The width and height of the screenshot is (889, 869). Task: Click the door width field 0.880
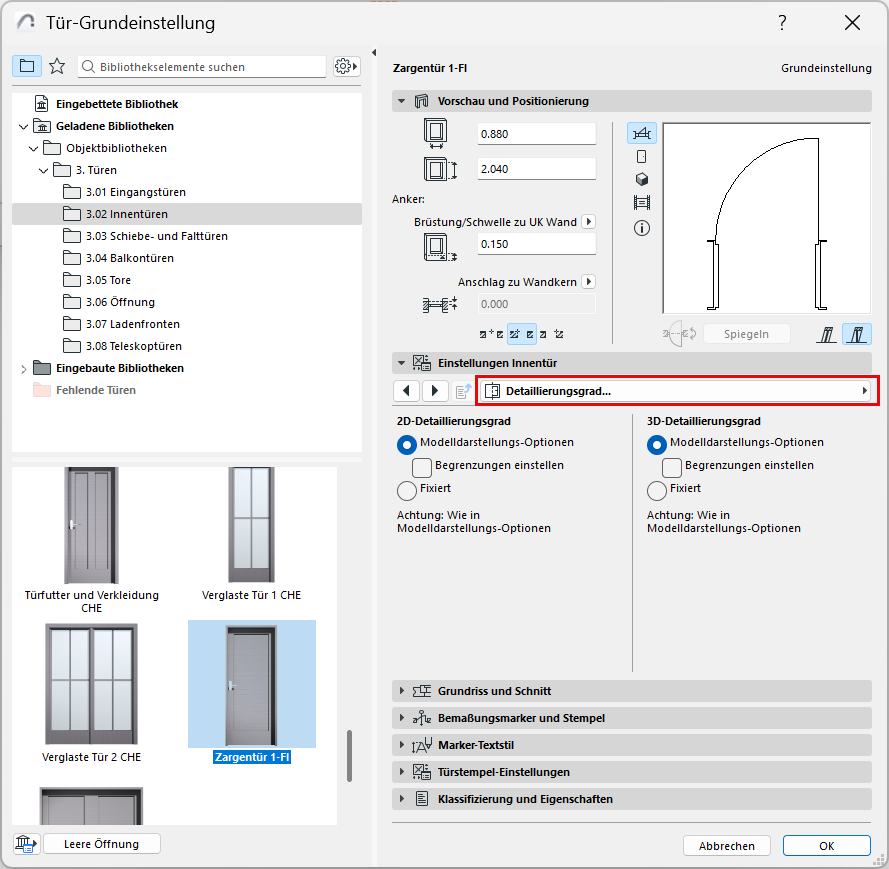[536, 134]
